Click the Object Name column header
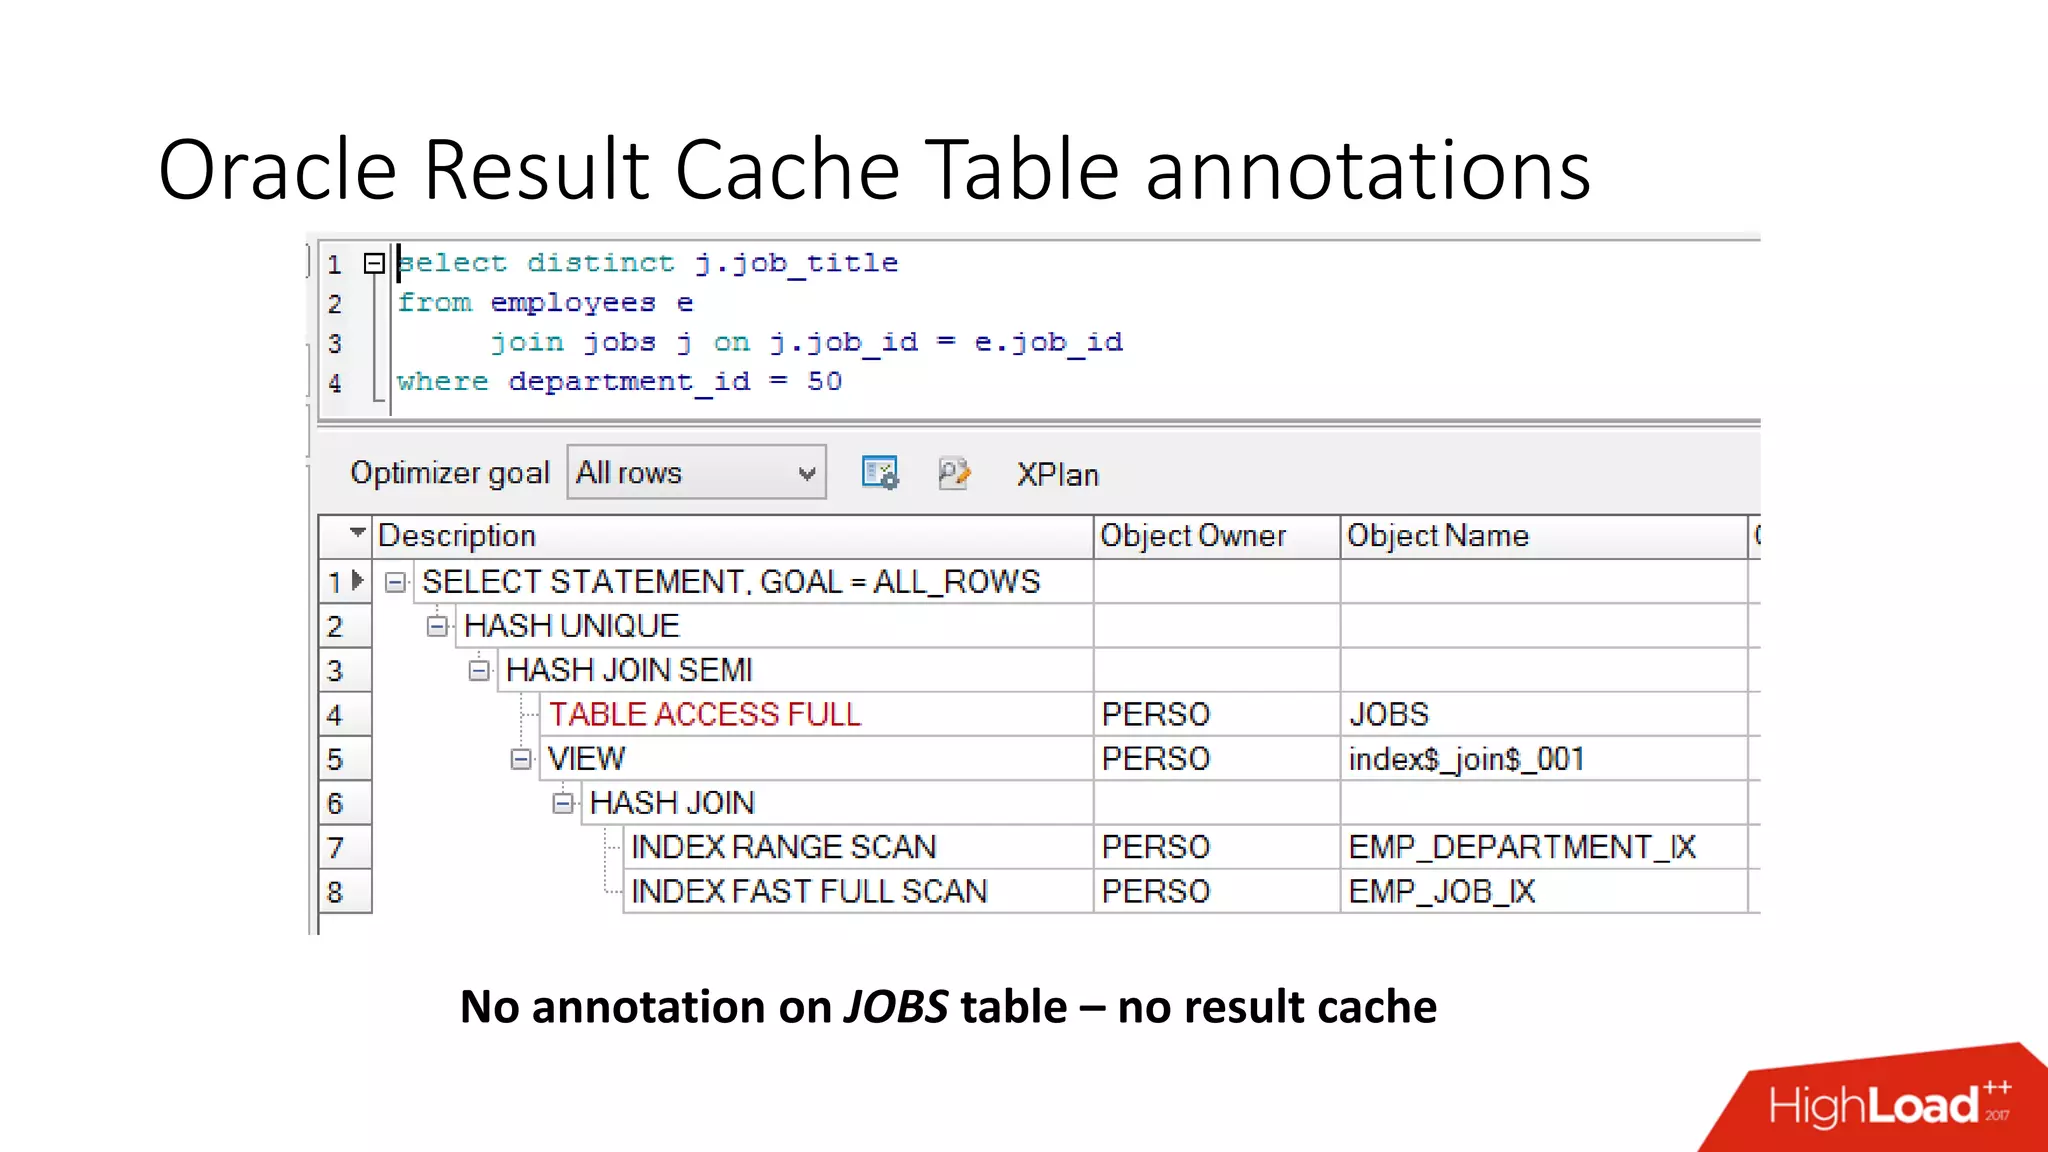Screen dimensions: 2048x1152 click(1544, 536)
